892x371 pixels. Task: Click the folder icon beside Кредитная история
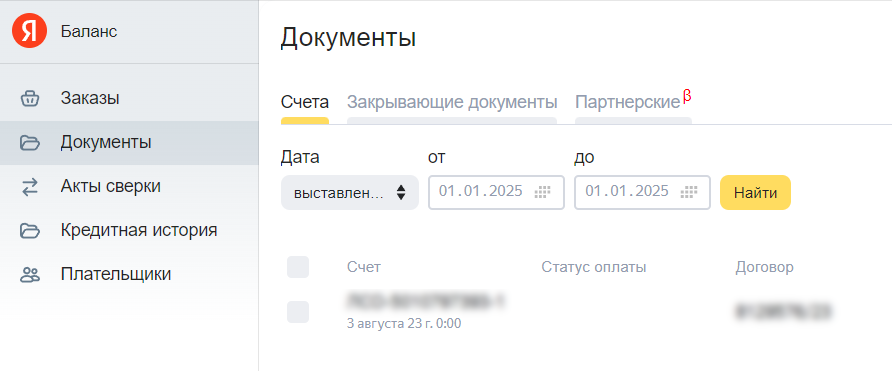(x=30, y=230)
